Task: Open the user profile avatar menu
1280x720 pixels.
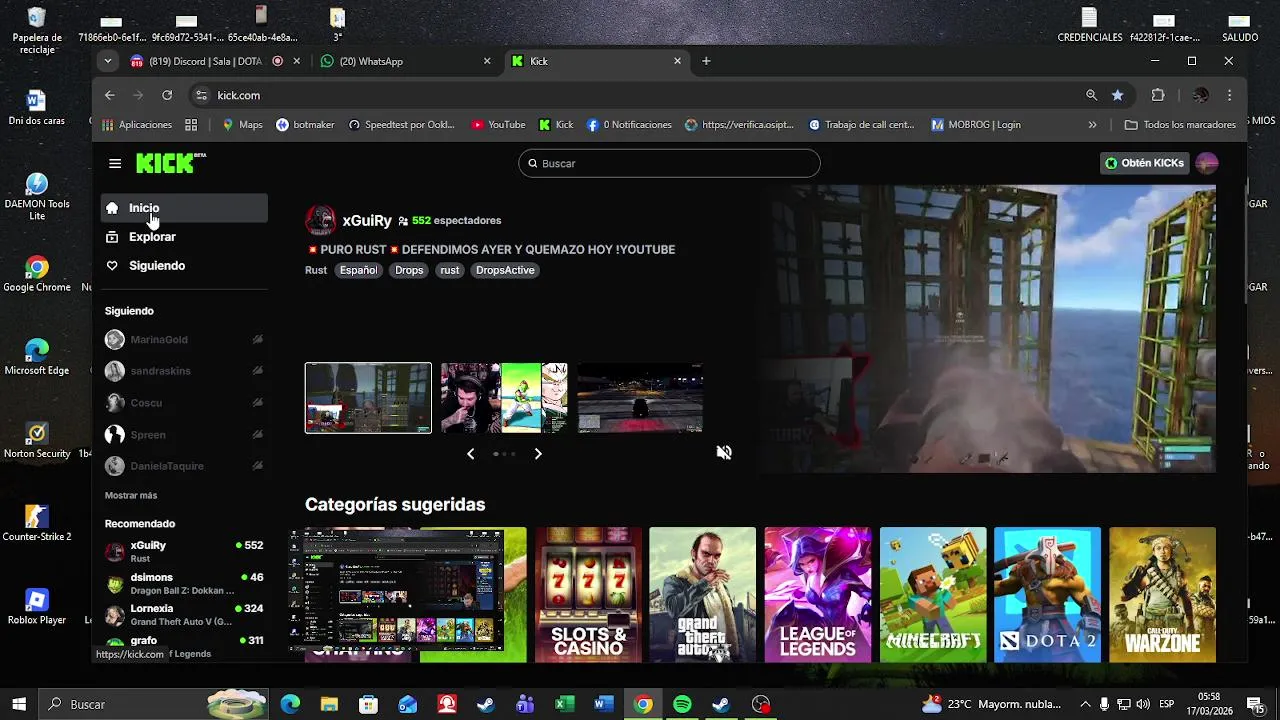Action: [1207, 163]
